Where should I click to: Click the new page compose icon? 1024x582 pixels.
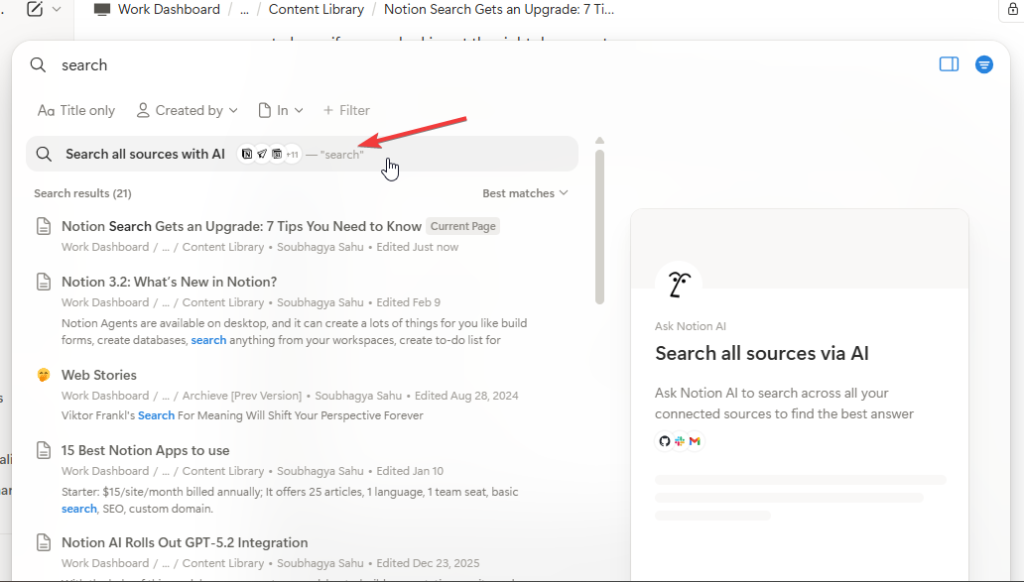click(x=35, y=9)
